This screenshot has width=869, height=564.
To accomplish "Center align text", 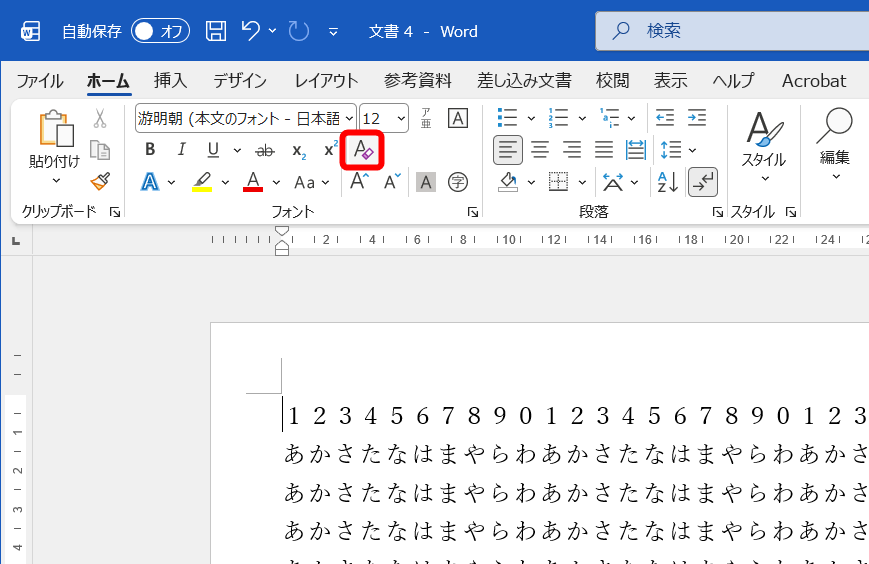I will [540, 150].
